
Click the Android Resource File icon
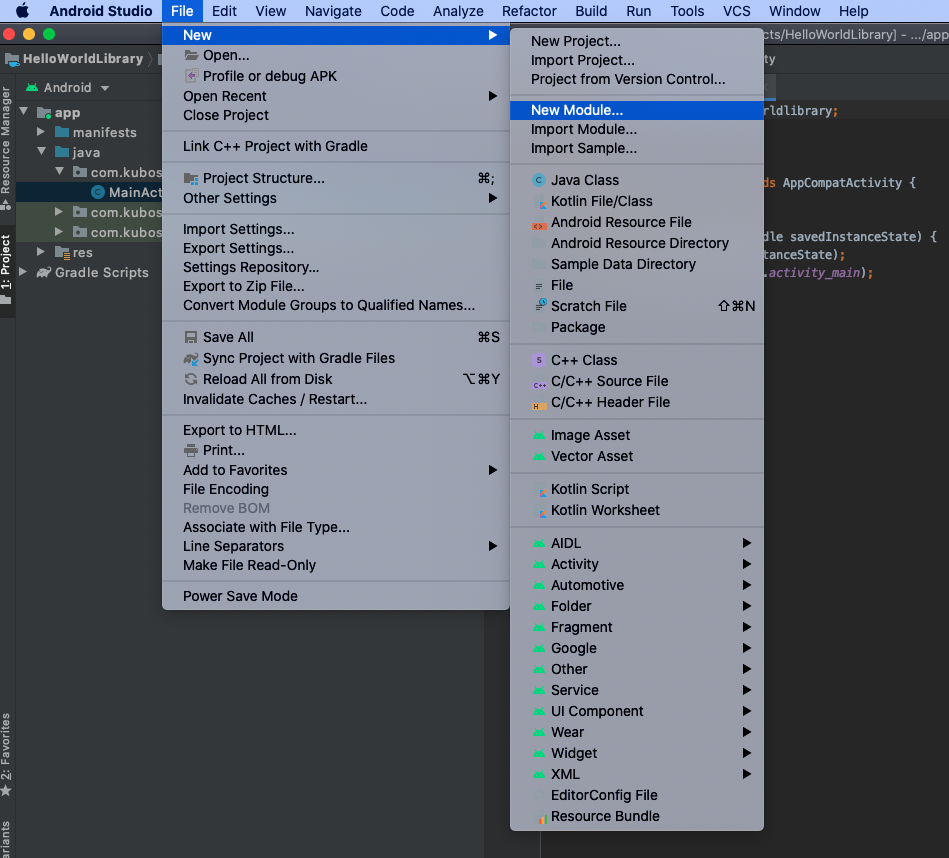[x=539, y=223]
